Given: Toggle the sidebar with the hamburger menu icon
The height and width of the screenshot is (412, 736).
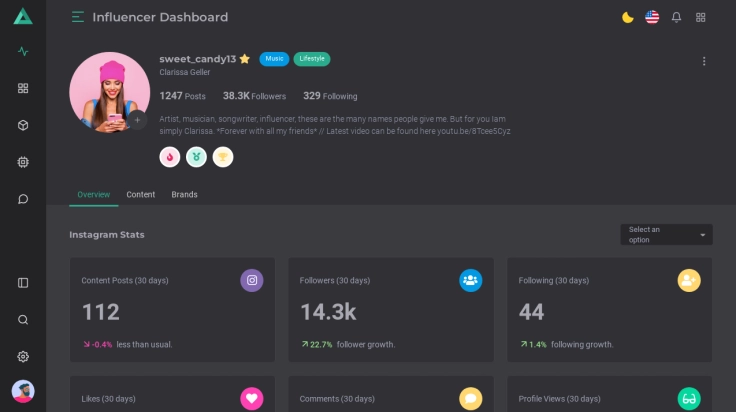Looking at the screenshot, I should [78, 17].
